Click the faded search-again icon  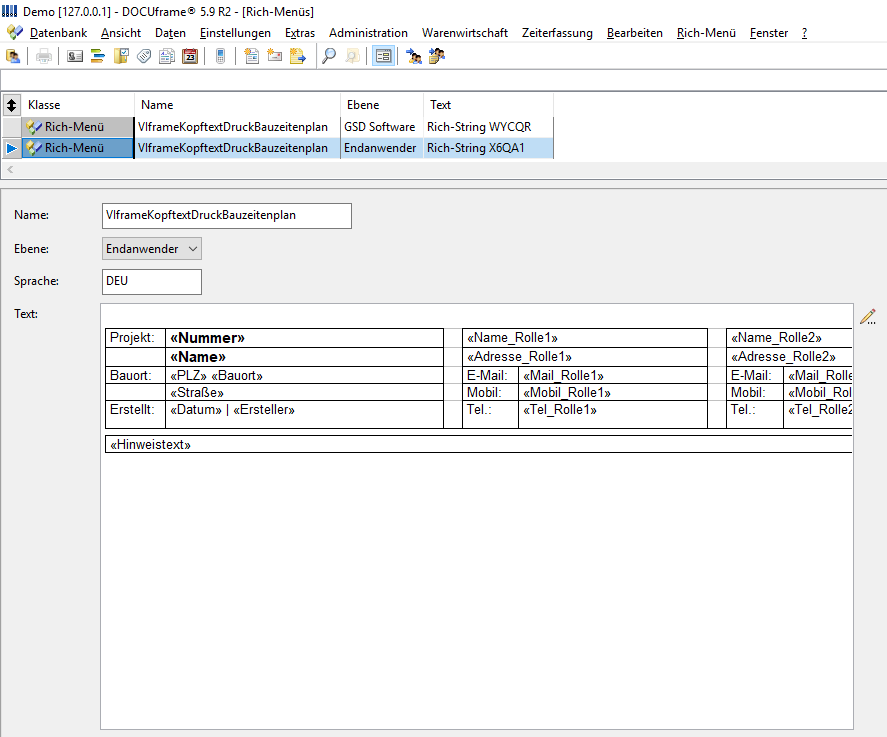[352, 56]
